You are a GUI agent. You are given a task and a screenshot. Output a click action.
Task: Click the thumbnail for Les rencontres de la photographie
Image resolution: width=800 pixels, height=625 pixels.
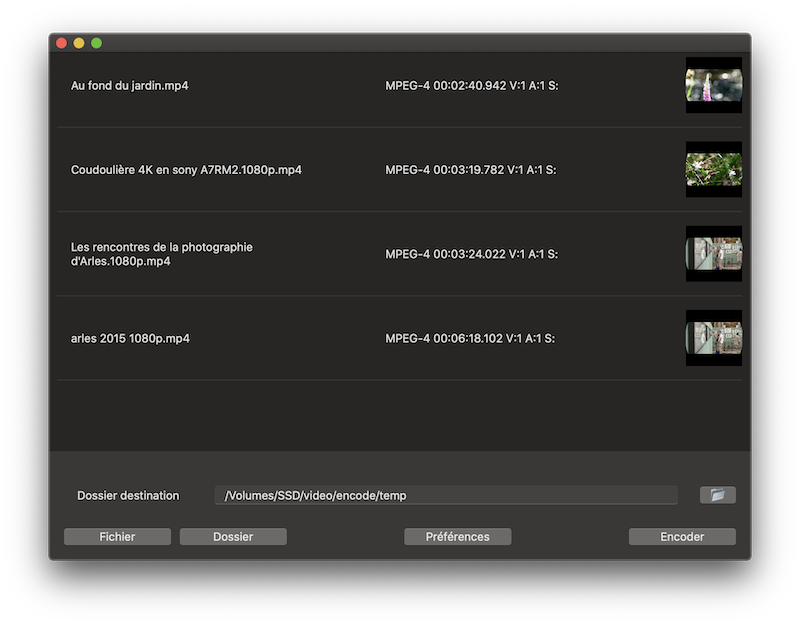click(714, 254)
